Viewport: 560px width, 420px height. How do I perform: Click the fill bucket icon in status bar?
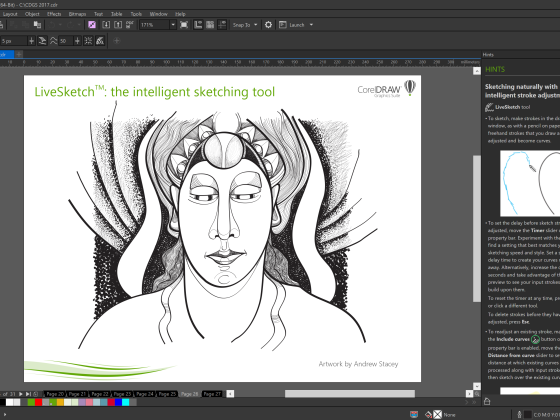pyautogui.click(x=428, y=414)
